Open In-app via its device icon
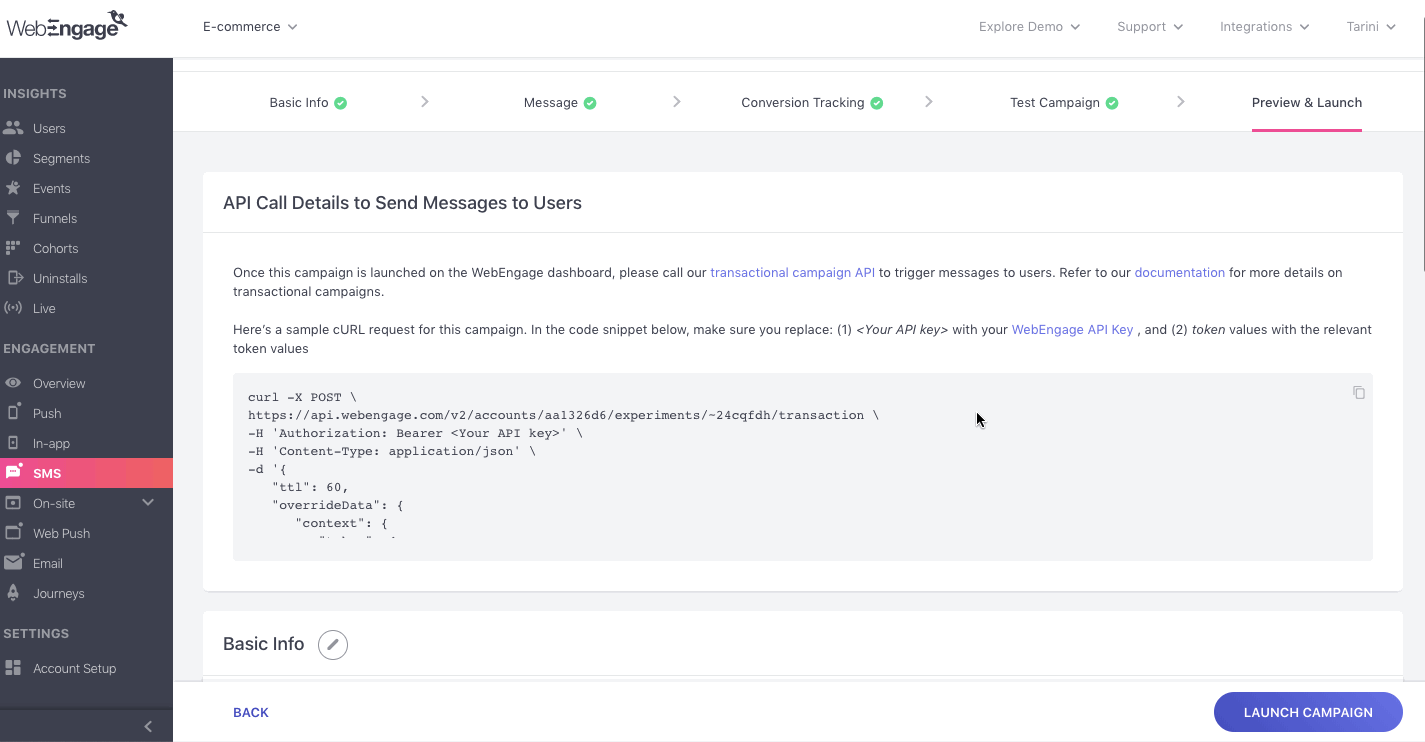This screenshot has width=1425, height=742. [x=13, y=443]
